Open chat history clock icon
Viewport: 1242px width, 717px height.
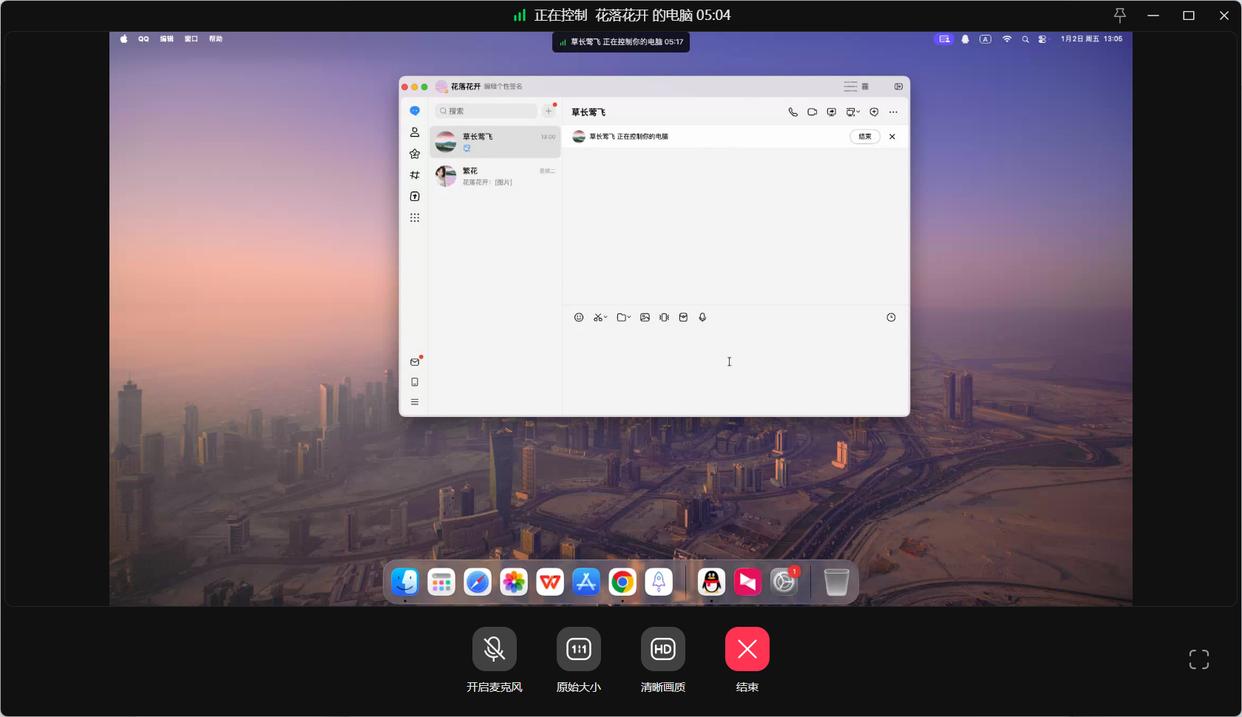pyautogui.click(x=891, y=317)
